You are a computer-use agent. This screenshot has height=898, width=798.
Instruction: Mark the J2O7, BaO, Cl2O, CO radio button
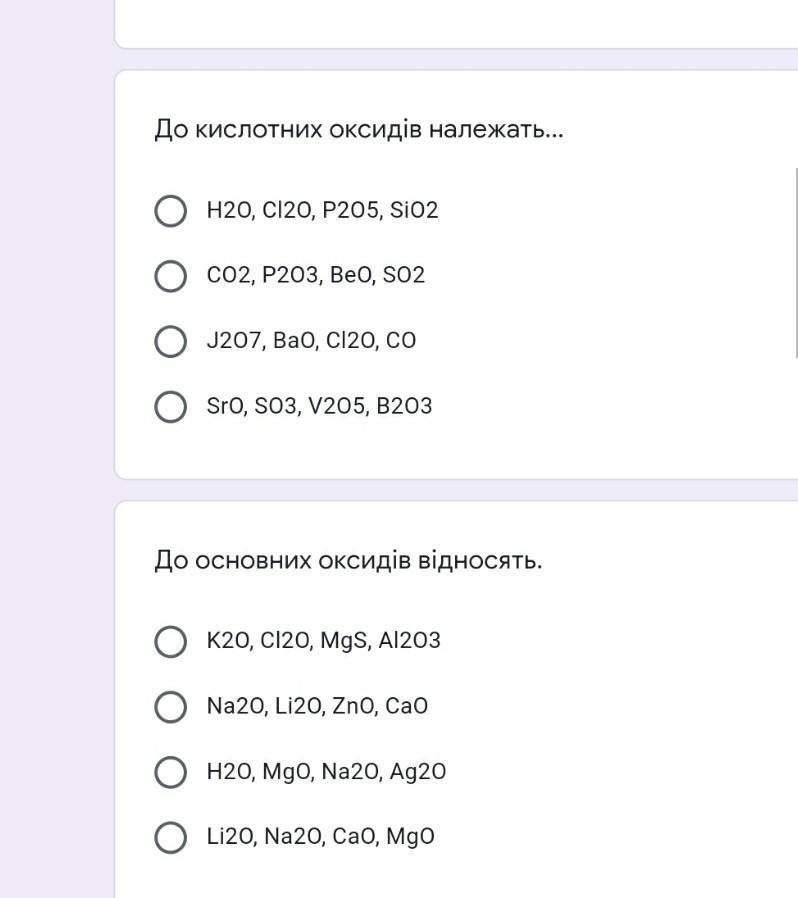pos(171,341)
